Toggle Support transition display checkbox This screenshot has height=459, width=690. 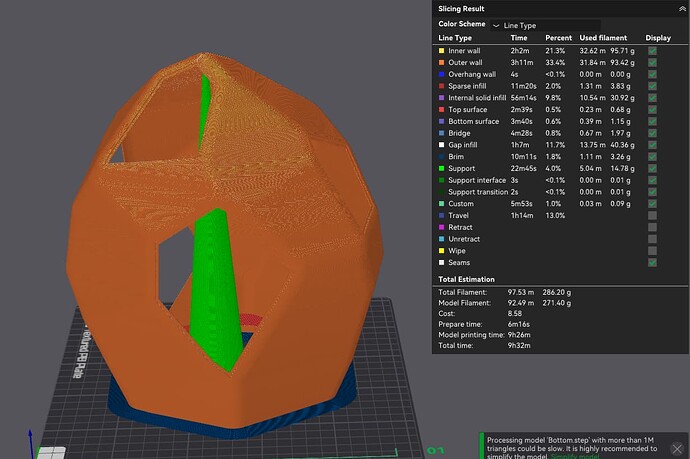point(652,192)
